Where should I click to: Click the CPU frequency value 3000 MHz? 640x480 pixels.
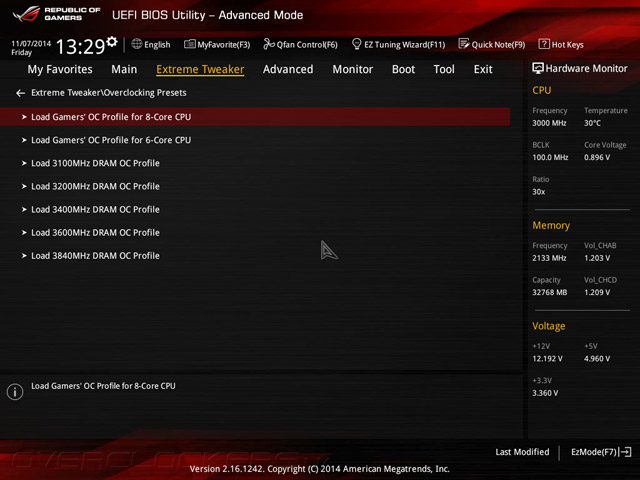(549, 123)
